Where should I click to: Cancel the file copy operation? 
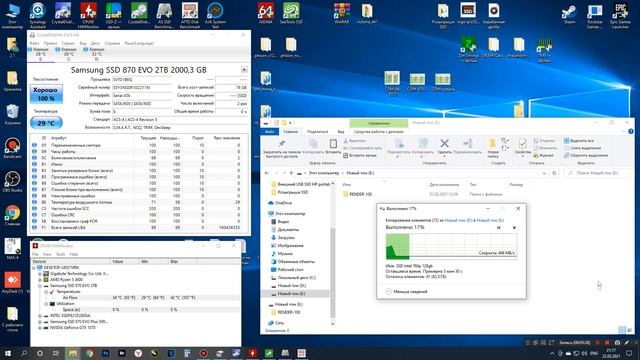click(514, 227)
